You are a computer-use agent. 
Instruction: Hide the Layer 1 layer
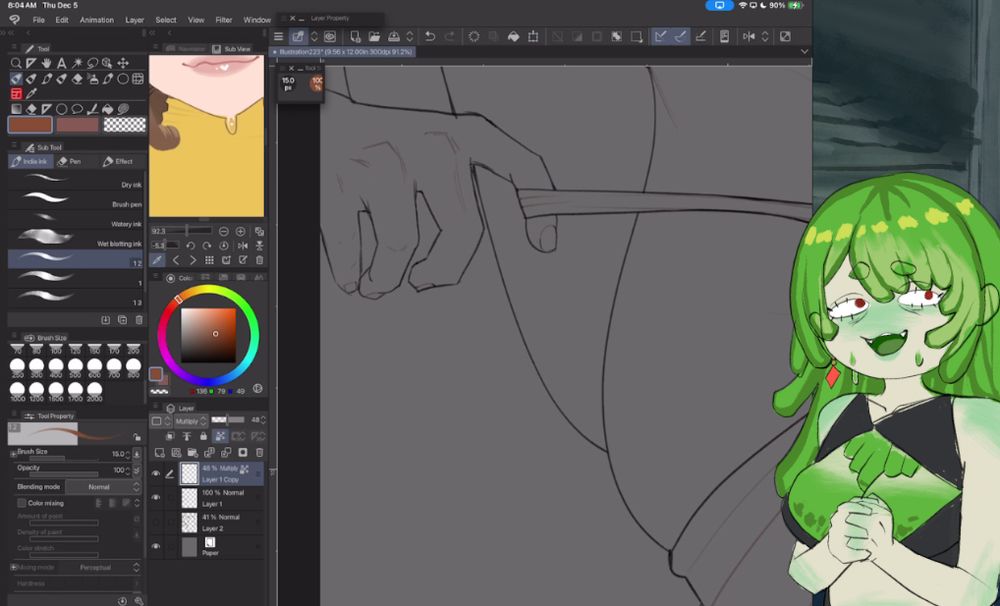[x=156, y=498]
